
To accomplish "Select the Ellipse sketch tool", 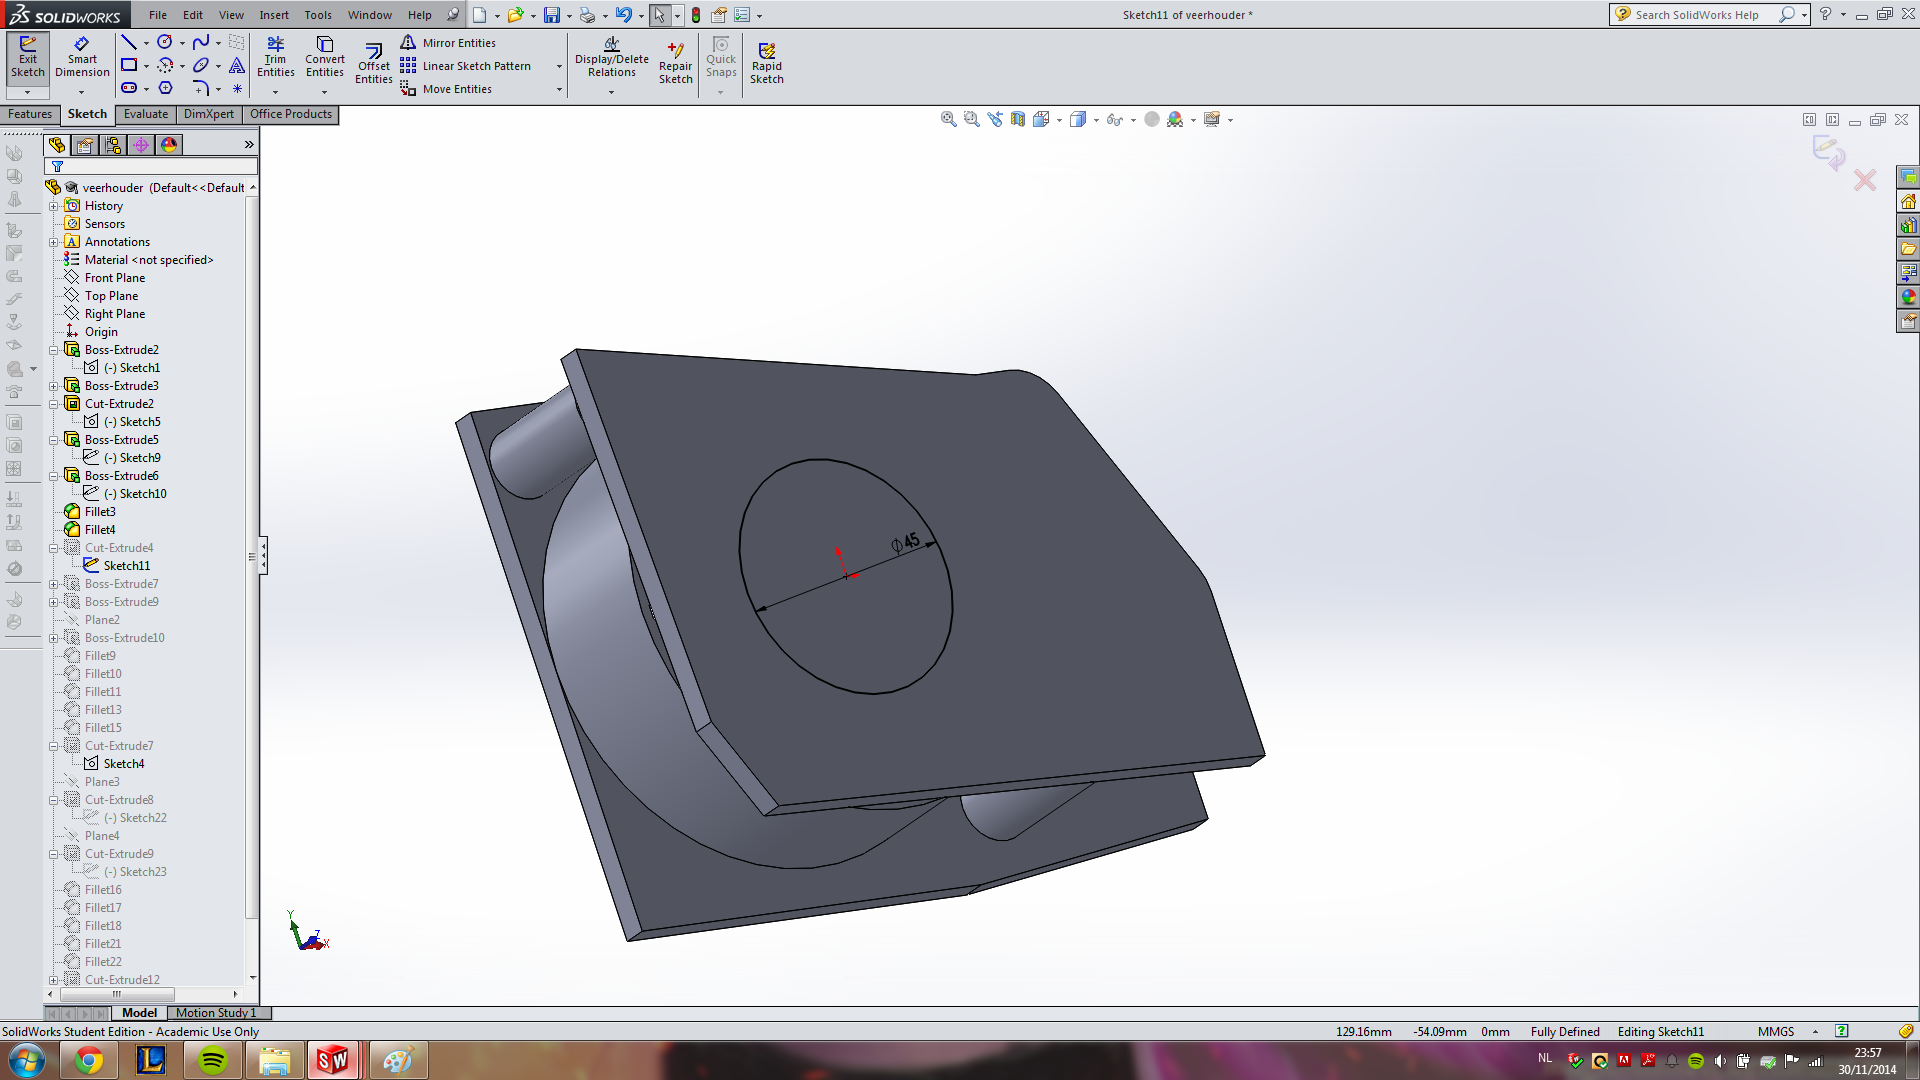I will tap(201, 65).
